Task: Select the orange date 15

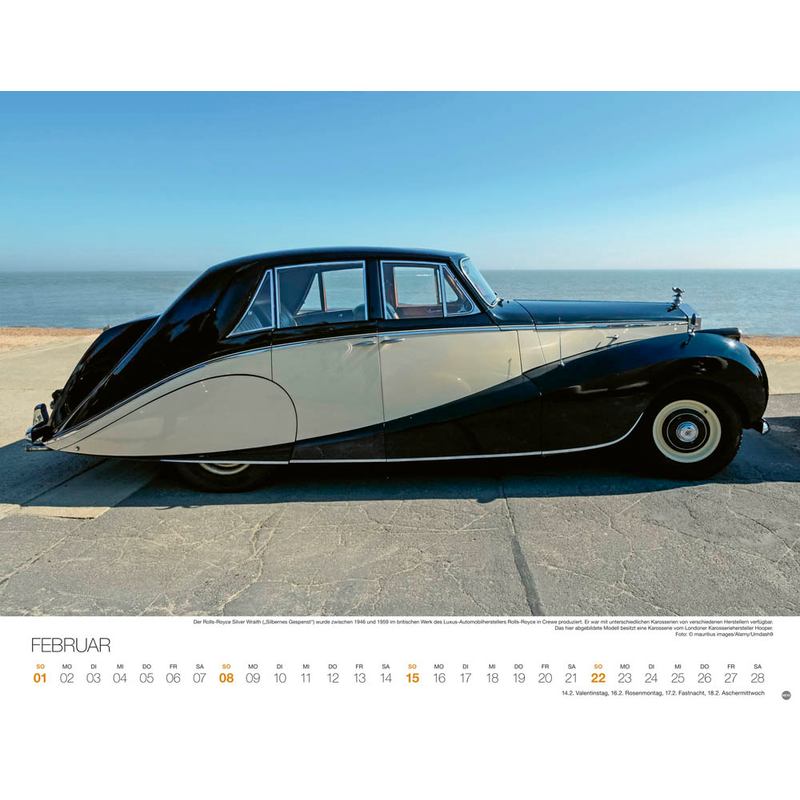Action: [412, 678]
